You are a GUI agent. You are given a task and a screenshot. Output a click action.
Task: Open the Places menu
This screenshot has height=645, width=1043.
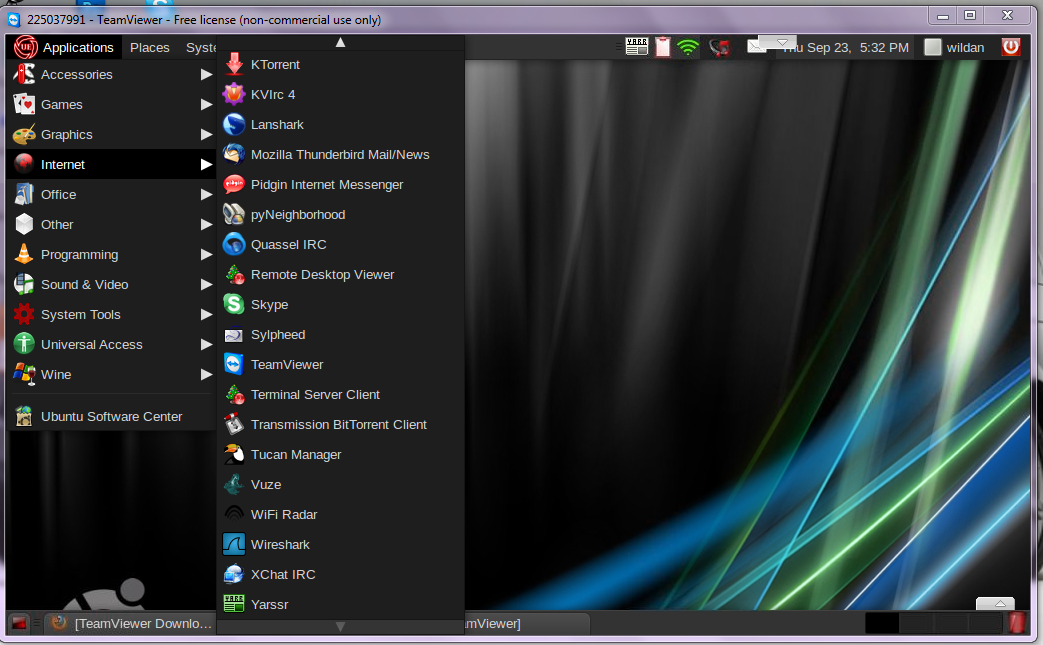pos(150,47)
